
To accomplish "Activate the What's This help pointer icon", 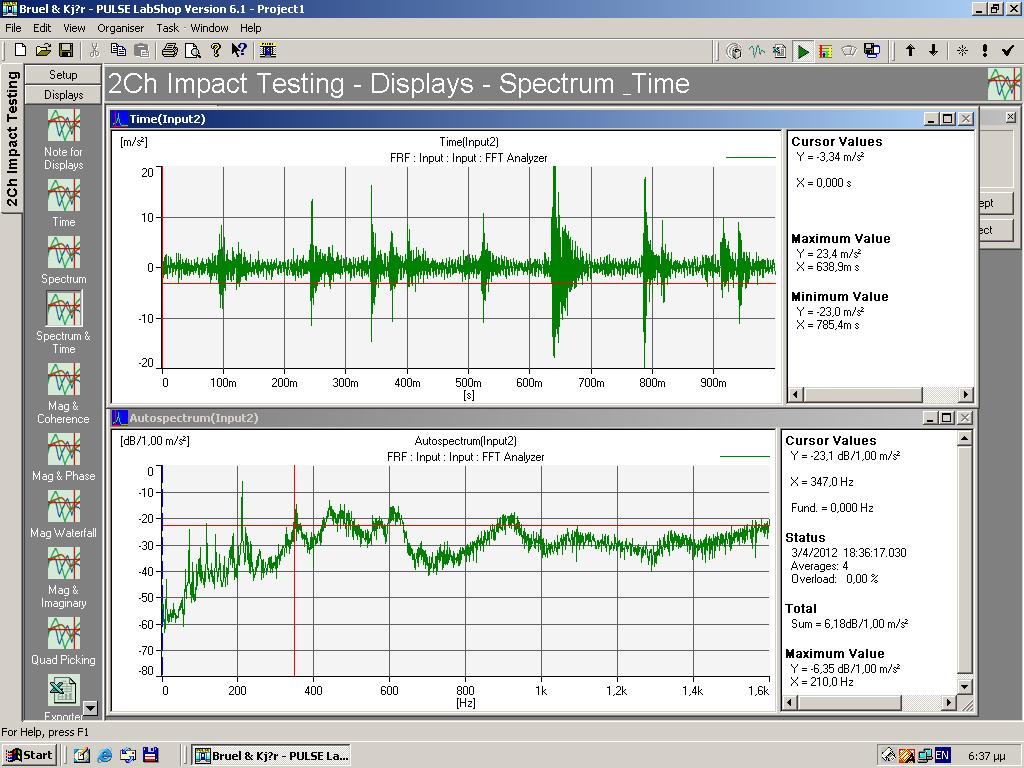I will [x=239, y=50].
